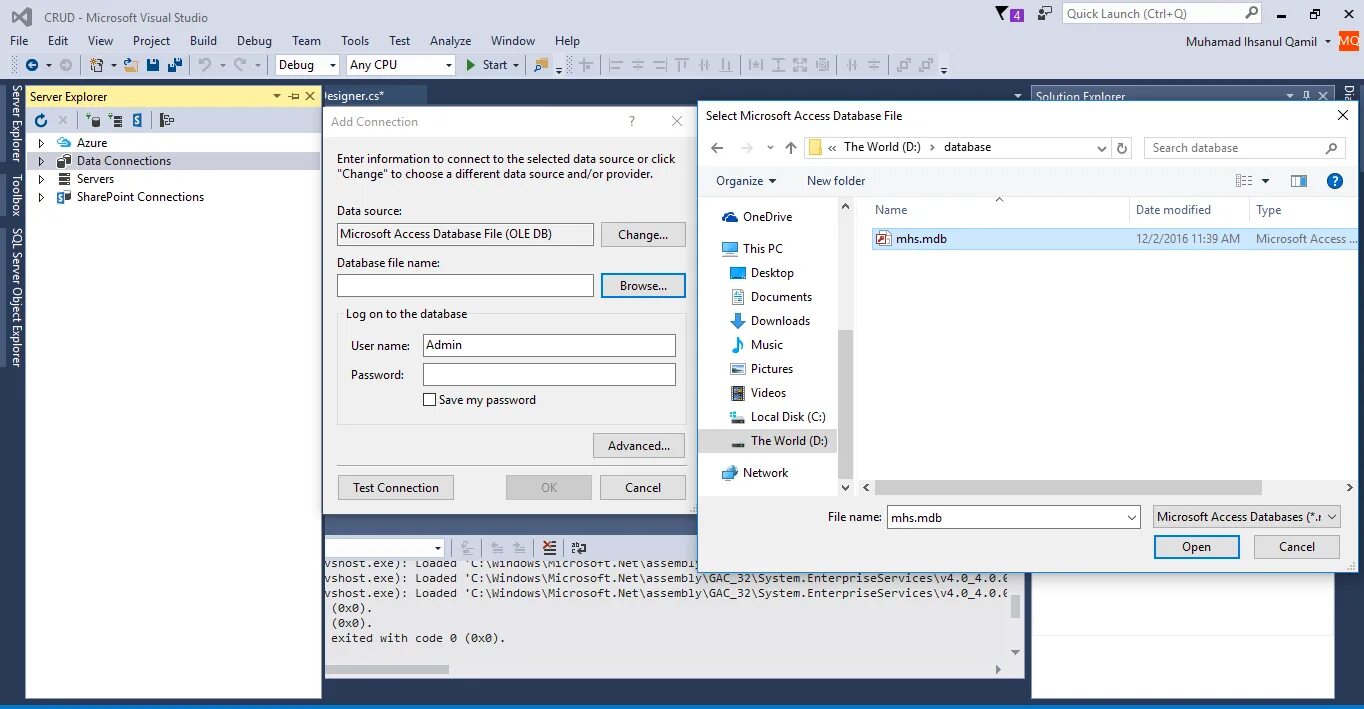Click the Back arrow in the file dialog

pyautogui.click(x=717, y=148)
